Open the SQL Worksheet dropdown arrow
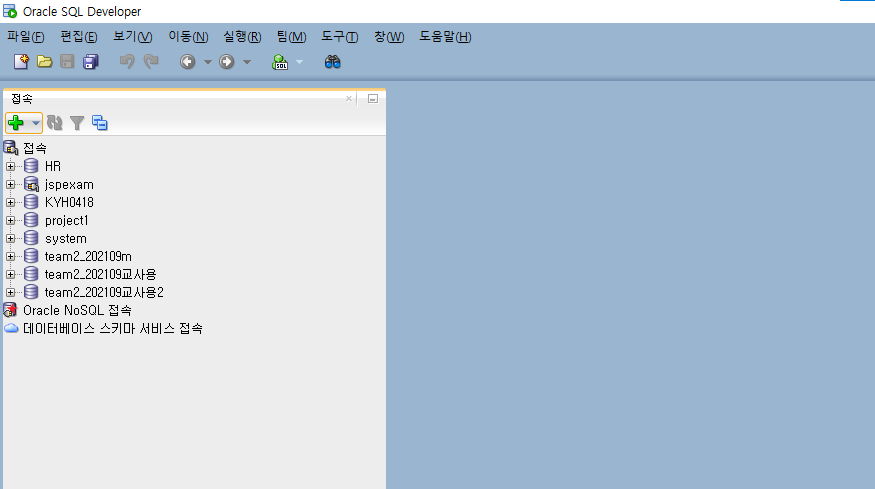The image size is (875, 489). [299, 62]
